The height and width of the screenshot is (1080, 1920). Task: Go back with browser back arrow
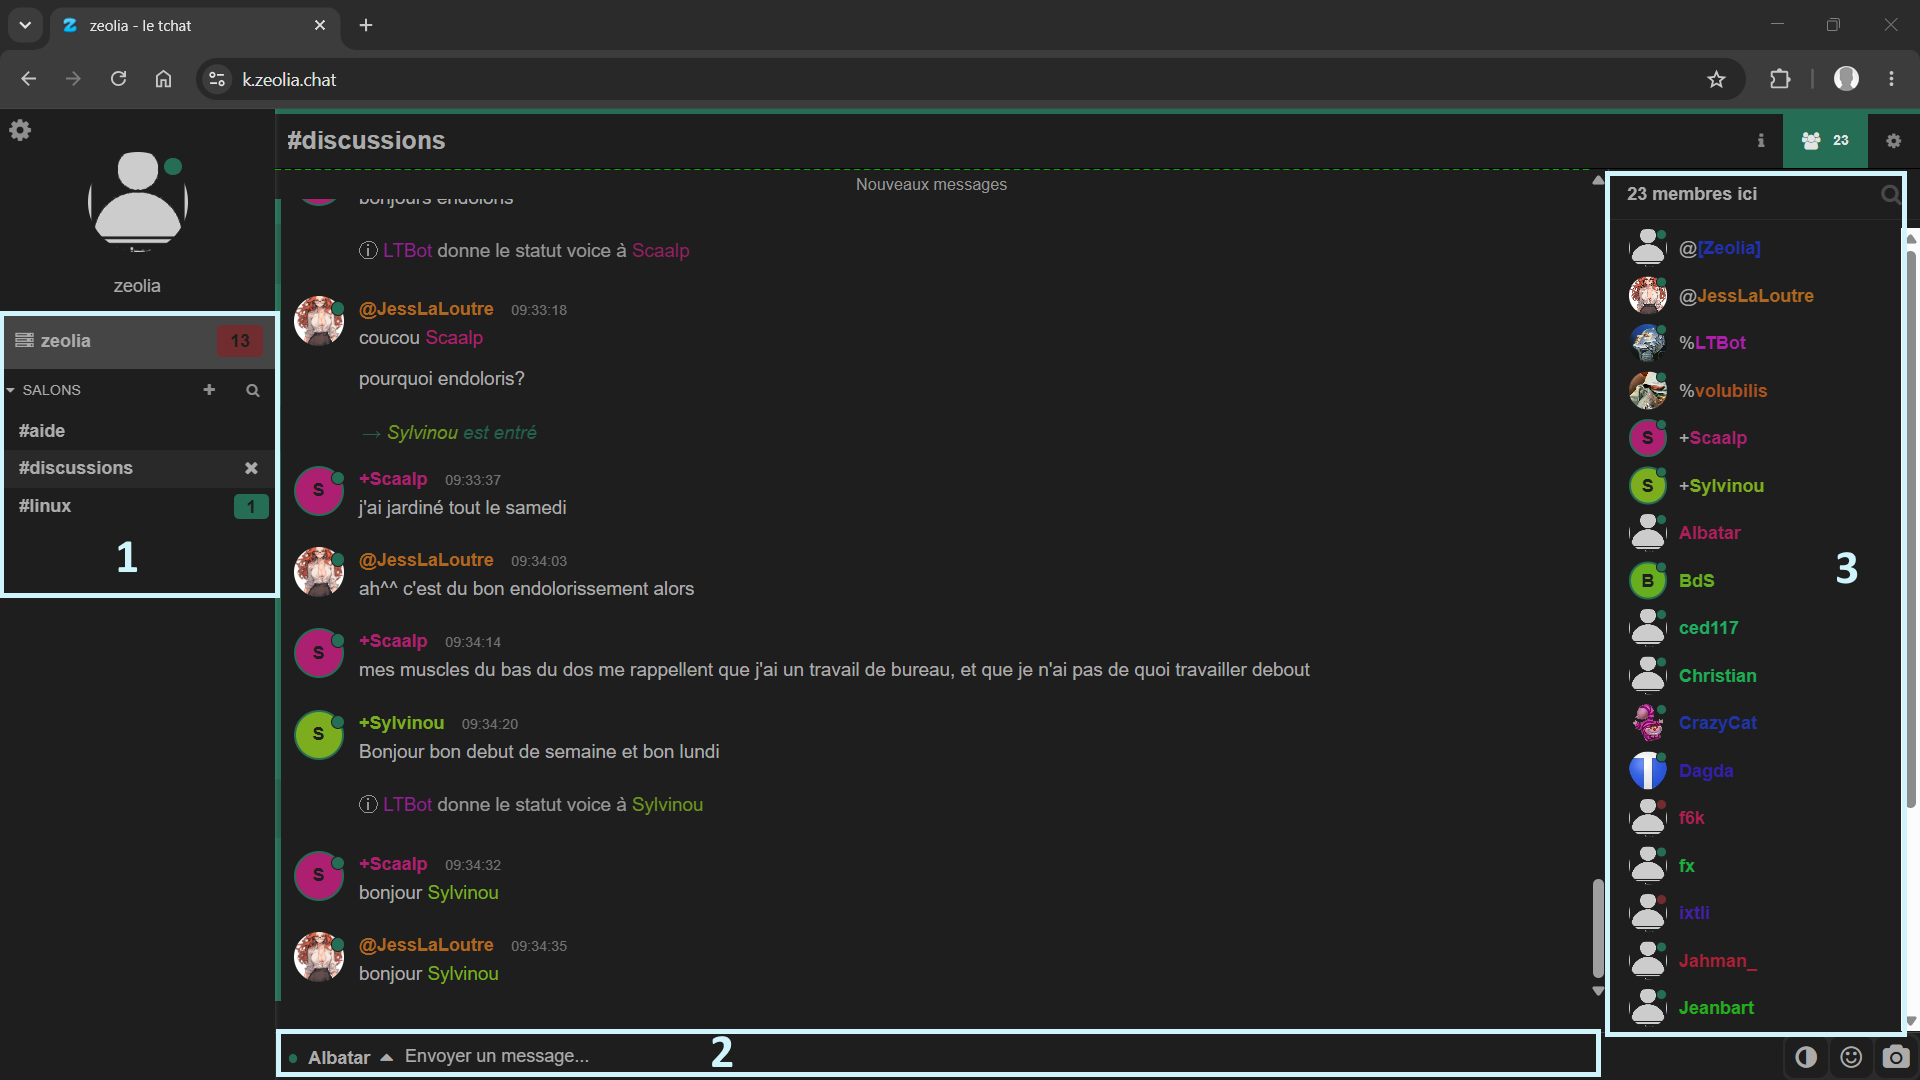[x=28, y=79]
